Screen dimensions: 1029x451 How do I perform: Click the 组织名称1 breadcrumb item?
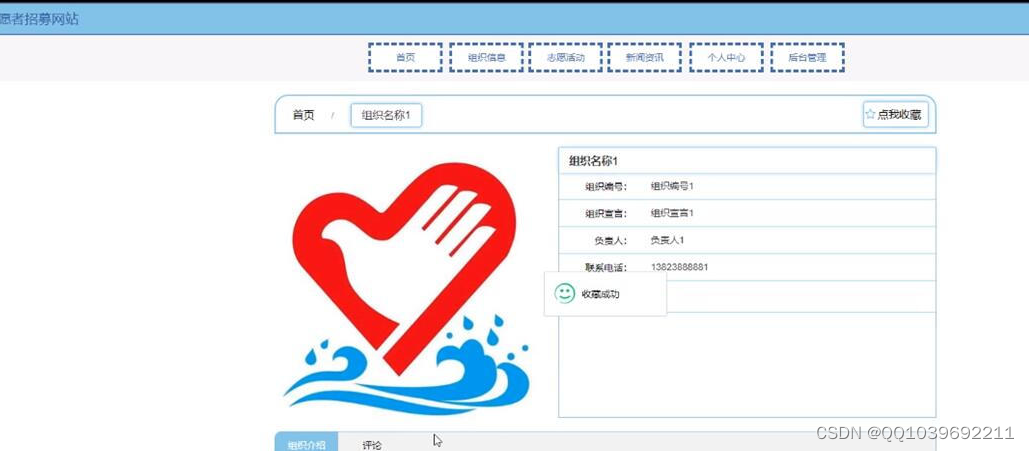[386, 116]
